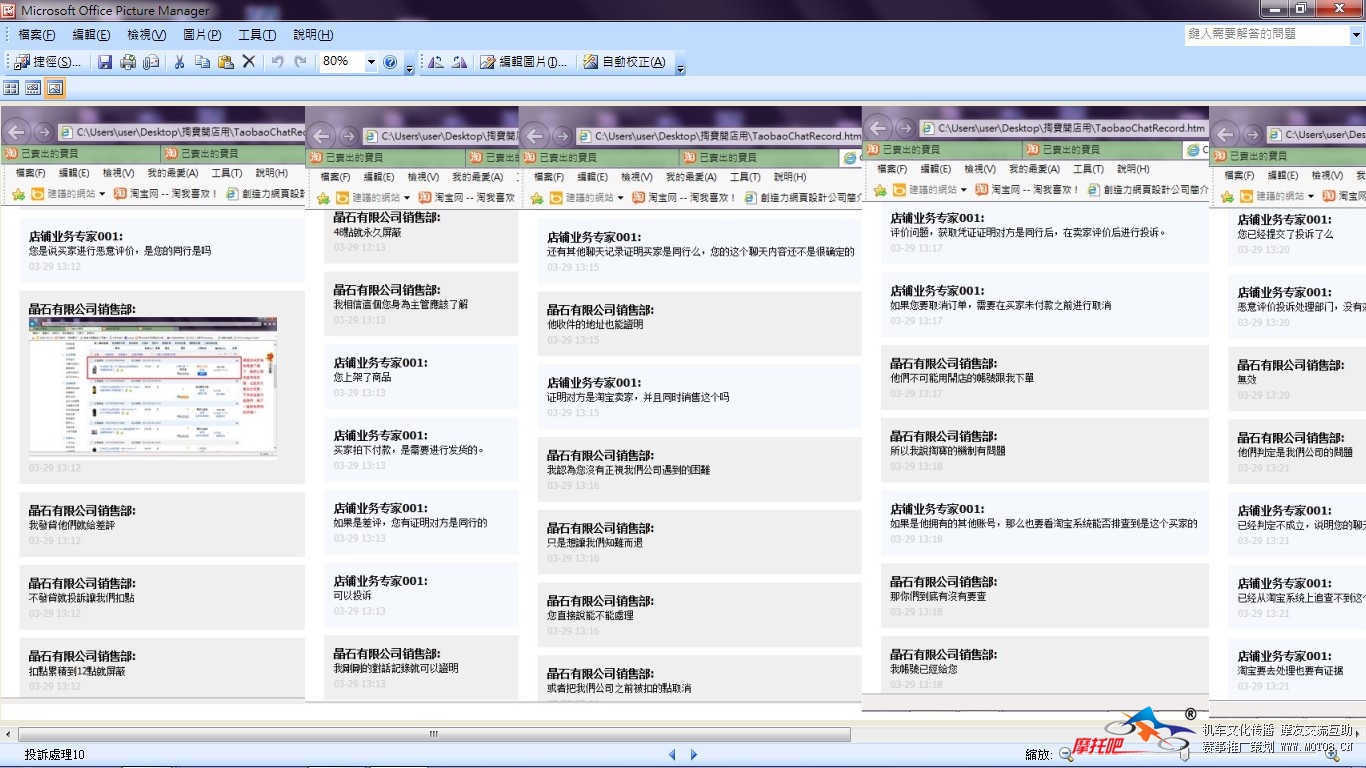This screenshot has height=768, width=1366.
Task: Click the 80% zoom percentage field
Action: (x=342, y=62)
